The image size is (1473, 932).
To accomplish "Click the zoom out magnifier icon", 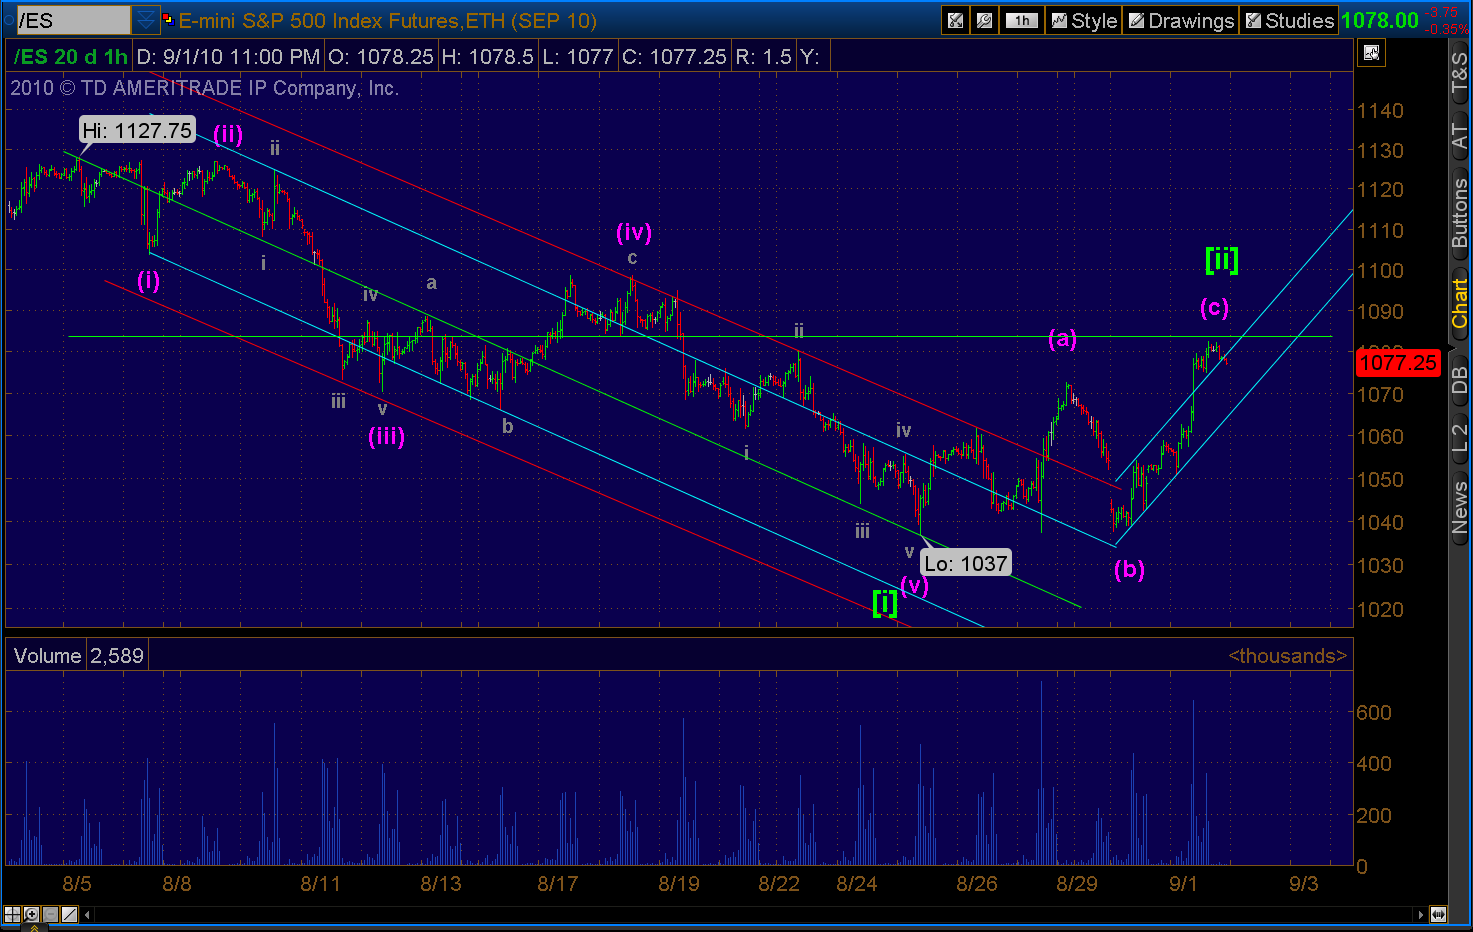I will pos(50,914).
